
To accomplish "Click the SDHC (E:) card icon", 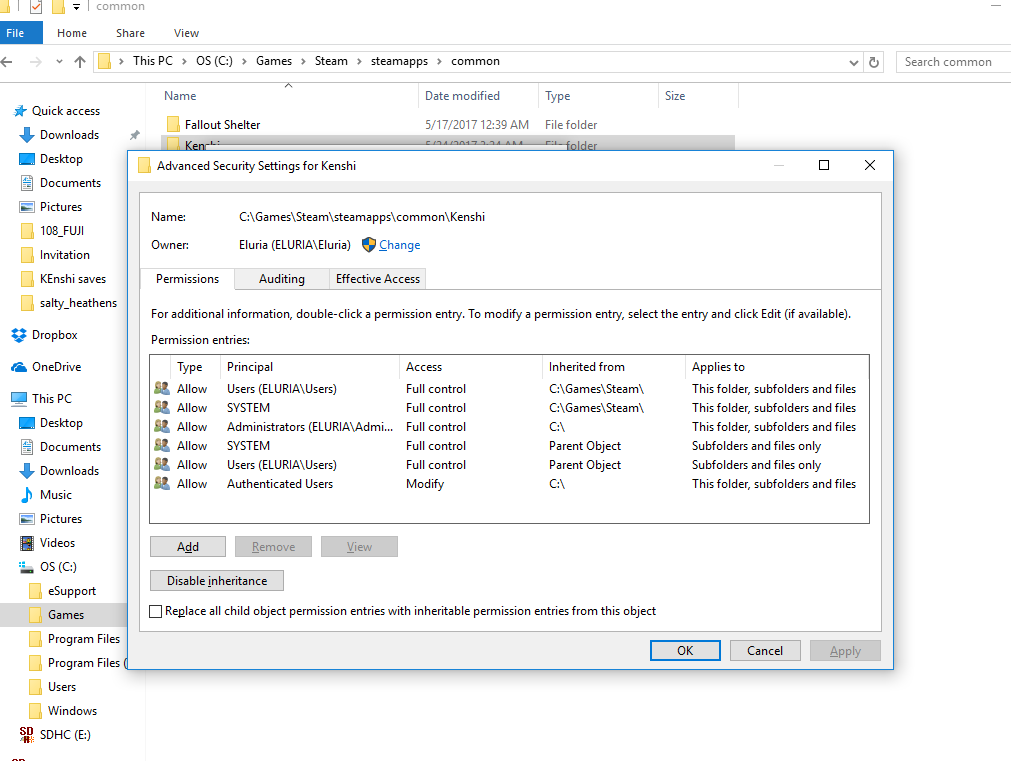I will pos(26,735).
